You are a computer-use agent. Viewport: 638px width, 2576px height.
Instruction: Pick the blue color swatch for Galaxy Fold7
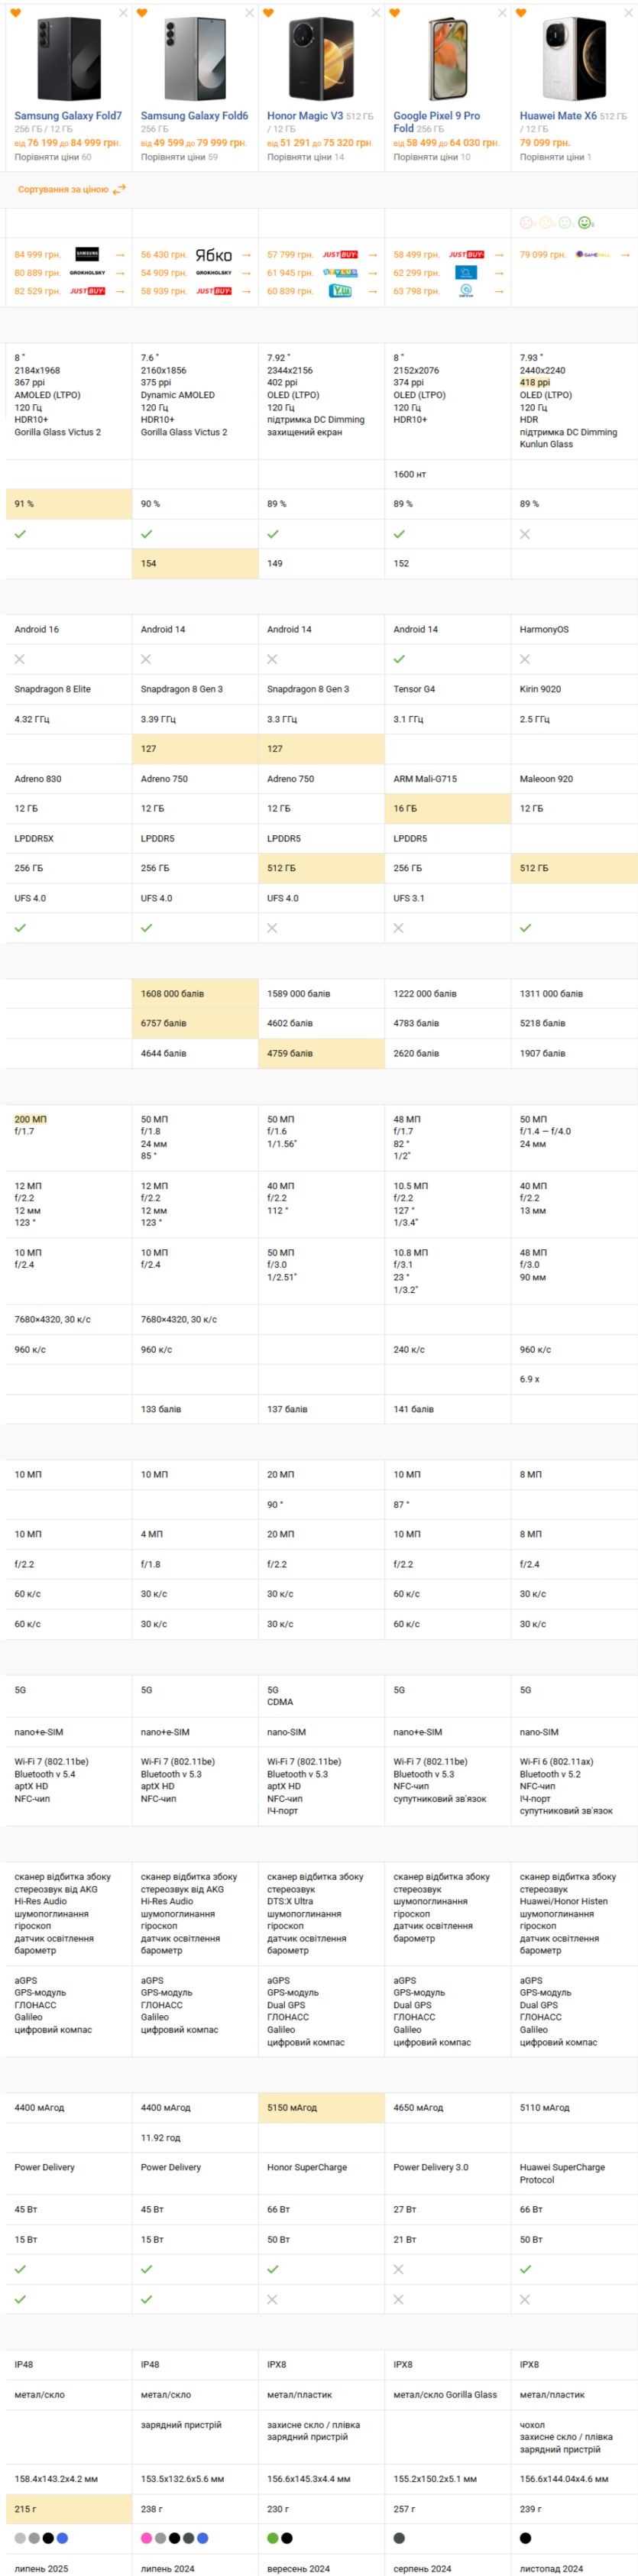pos(62,2538)
